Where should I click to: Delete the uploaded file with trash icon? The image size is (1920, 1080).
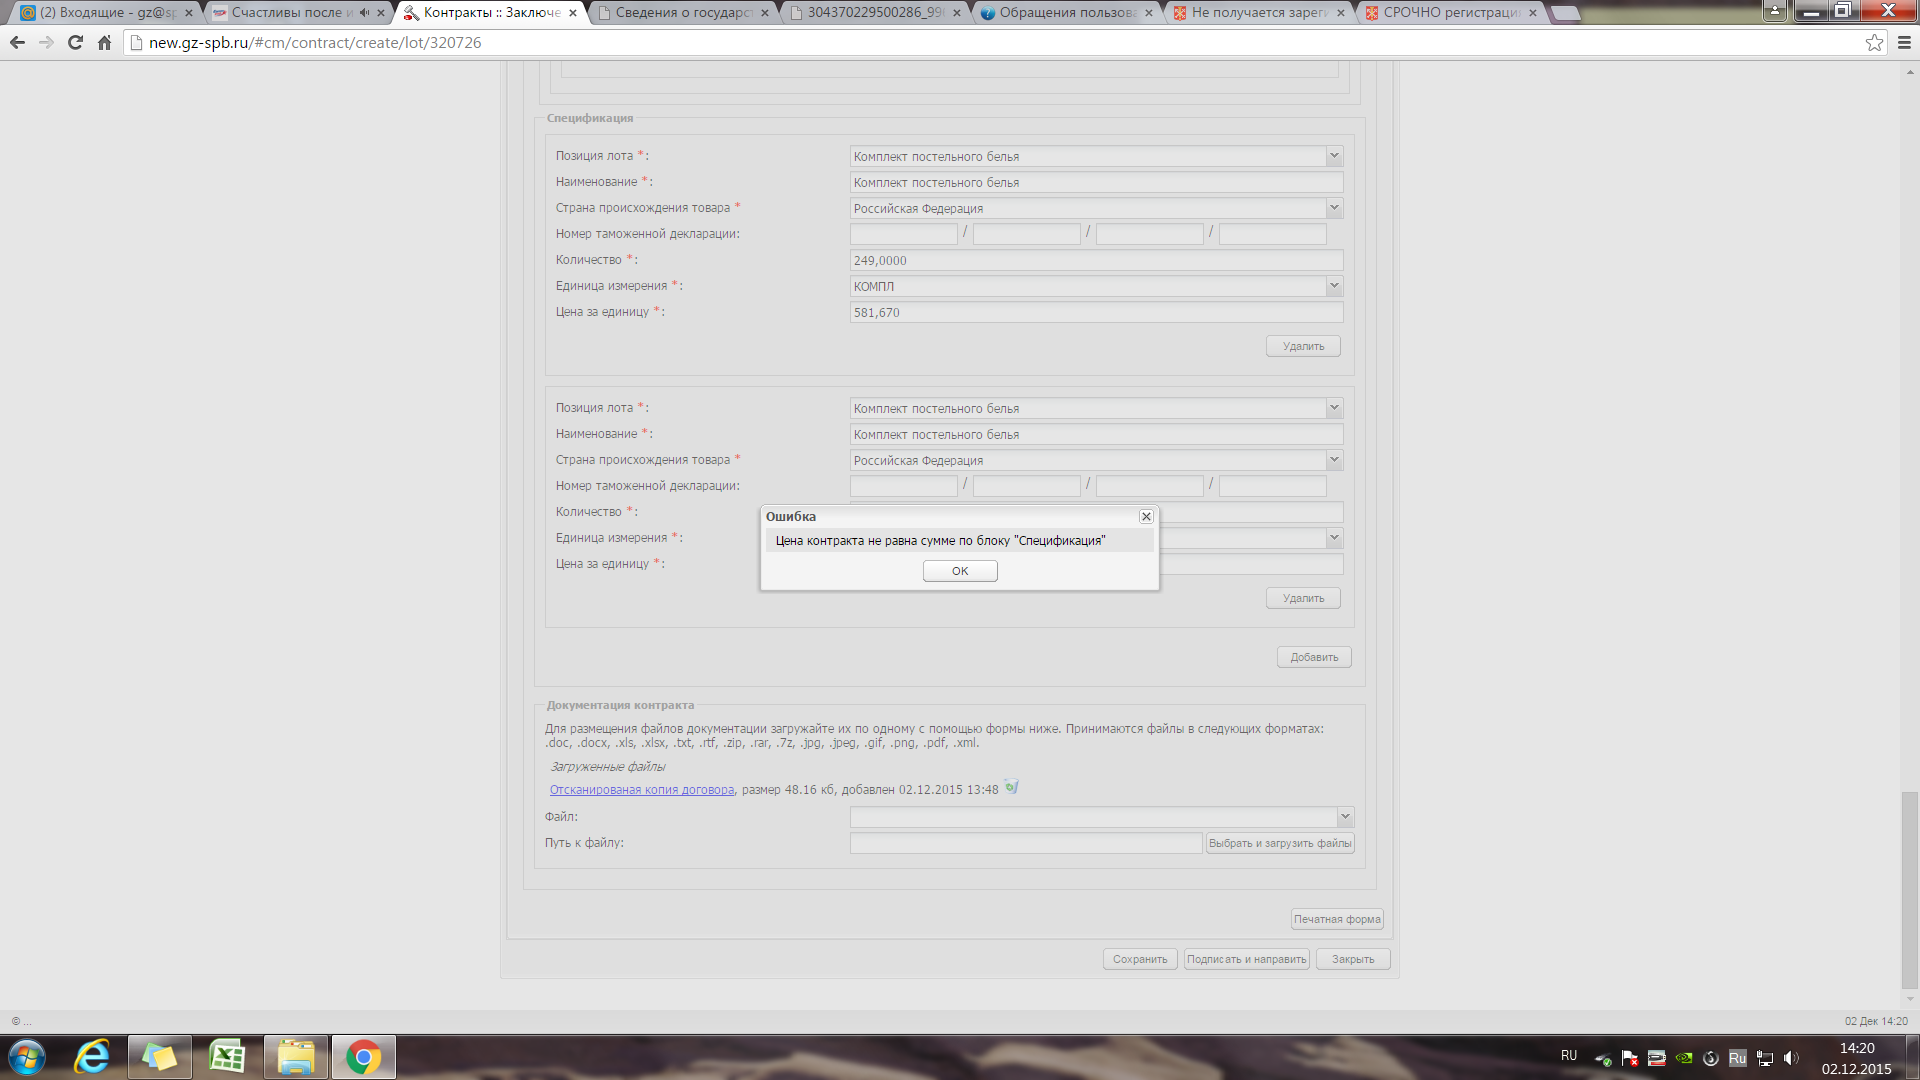1011,788
